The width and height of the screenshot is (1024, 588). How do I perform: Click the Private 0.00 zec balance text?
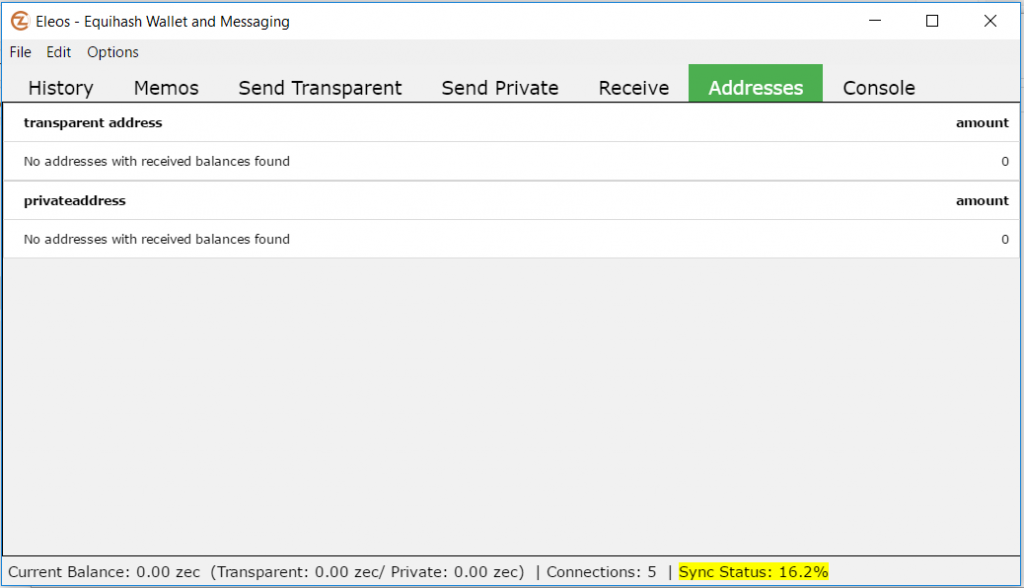point(455,572)
